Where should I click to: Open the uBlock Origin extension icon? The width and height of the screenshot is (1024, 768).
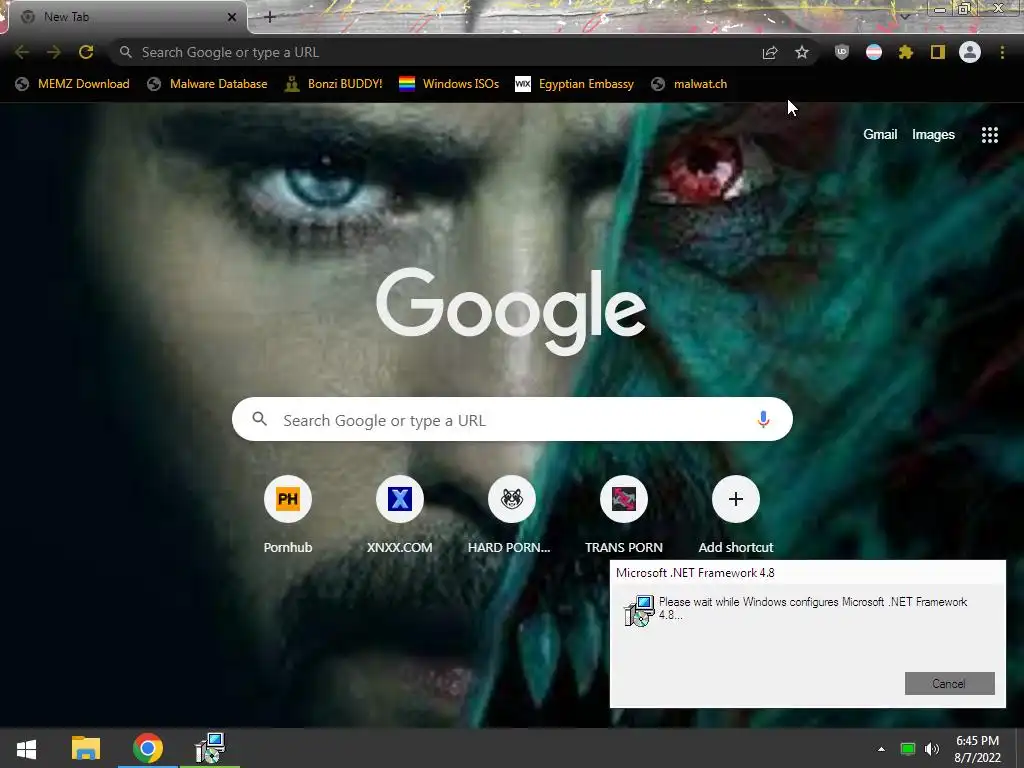pyautogui.click(x=842, y=52)
